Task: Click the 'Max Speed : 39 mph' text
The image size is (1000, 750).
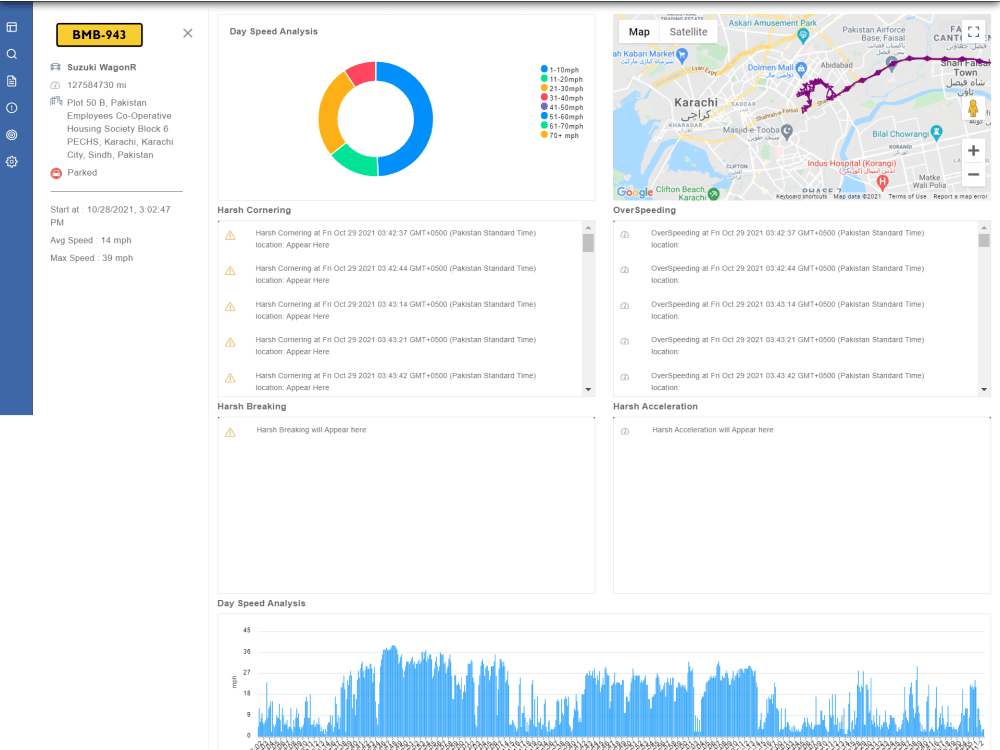Action: point(92,258)
